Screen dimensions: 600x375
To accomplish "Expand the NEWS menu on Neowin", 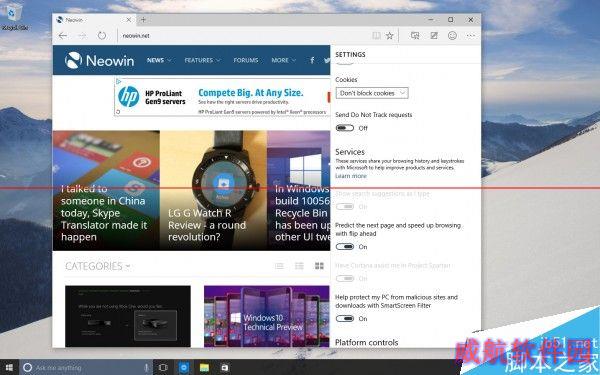I will [x=159, y=60].
